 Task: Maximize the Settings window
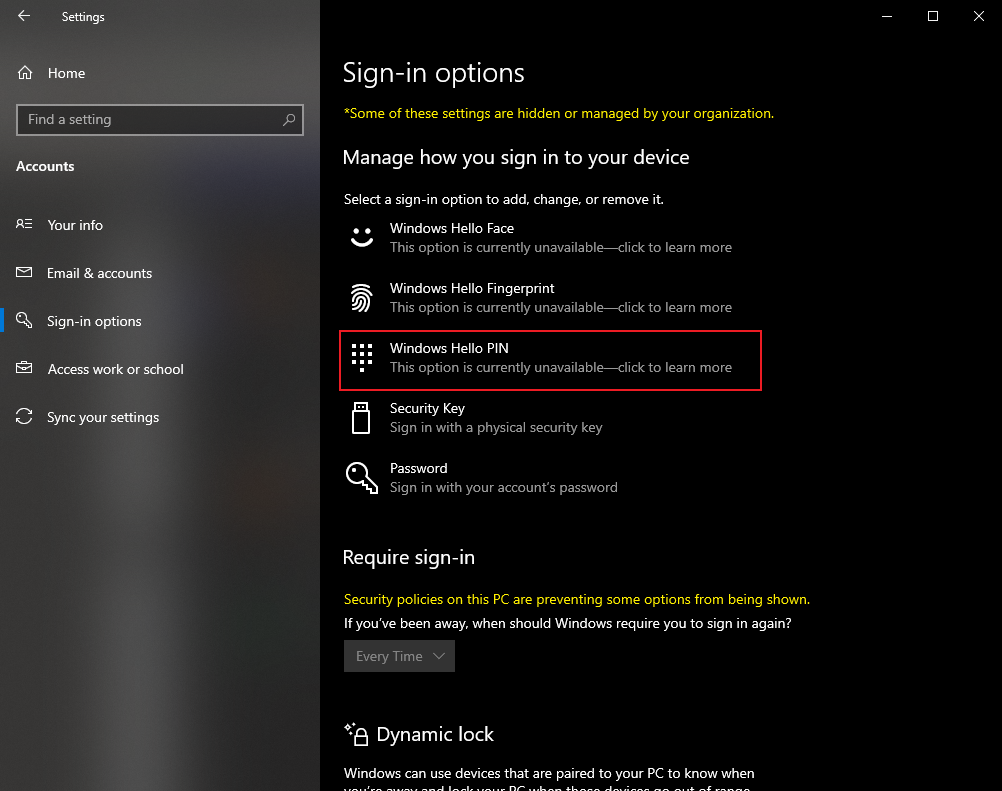(x=933, y=16)
